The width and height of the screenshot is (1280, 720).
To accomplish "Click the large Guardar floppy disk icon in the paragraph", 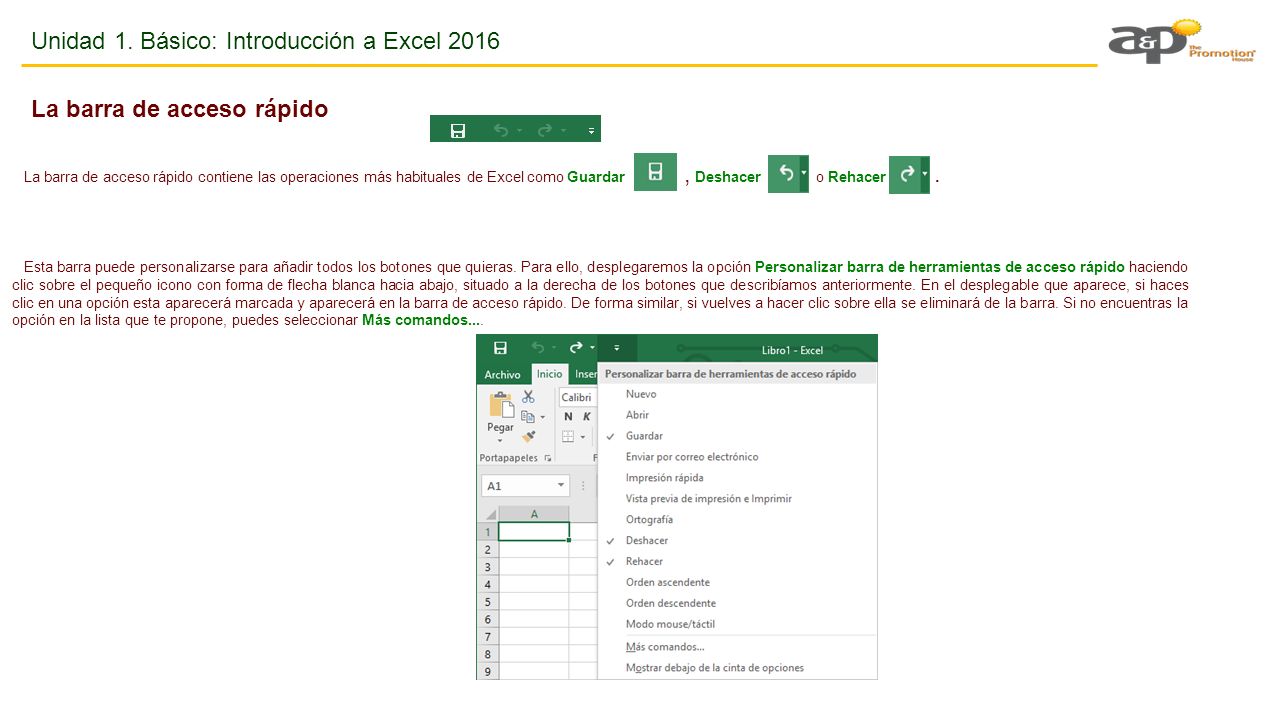I will (x=656, y=172).
